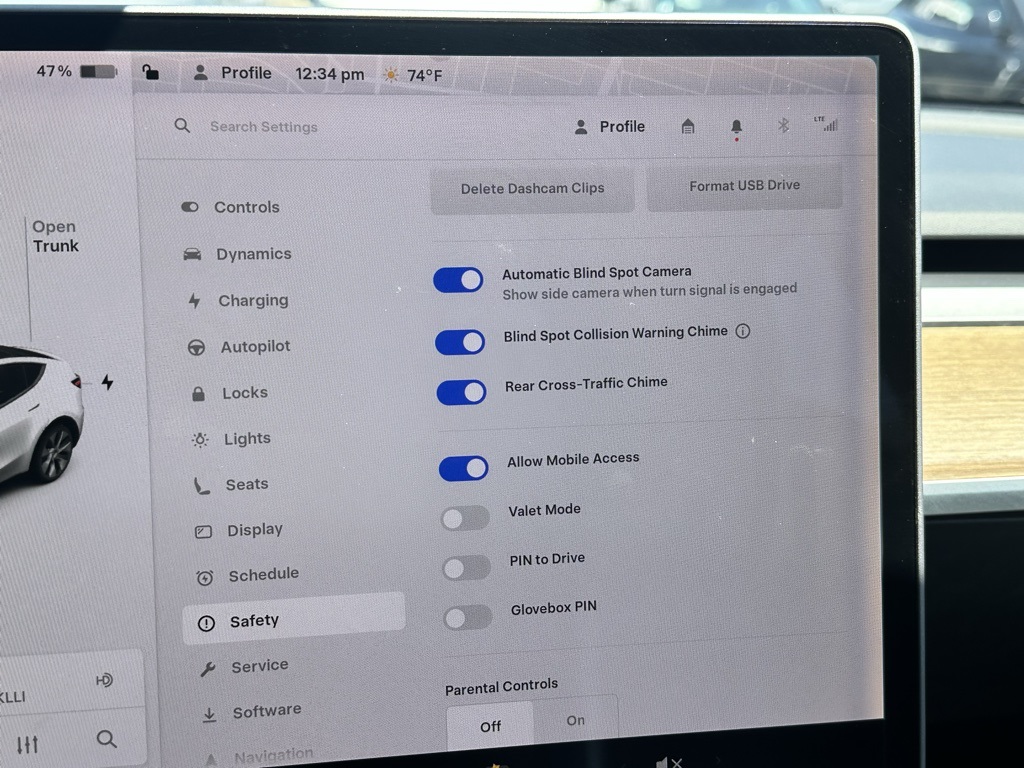Viewport: 1024px width, 768px height.
Task: Open the Dynamics settings menu
Action: pos(237,254)
